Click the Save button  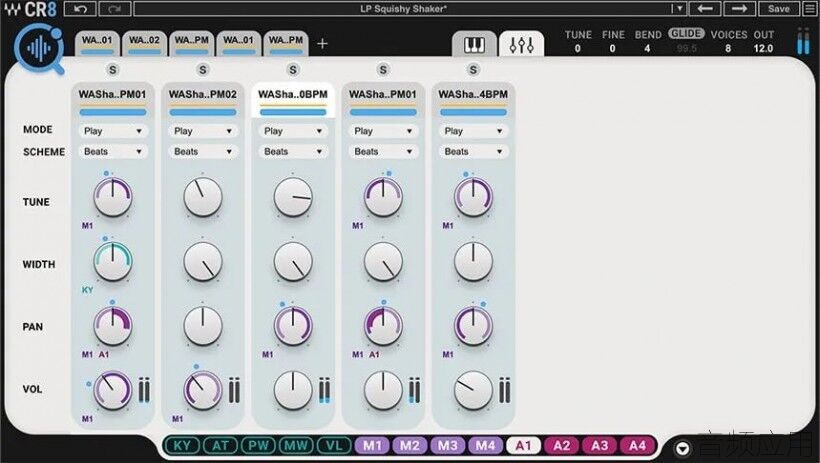779,9
